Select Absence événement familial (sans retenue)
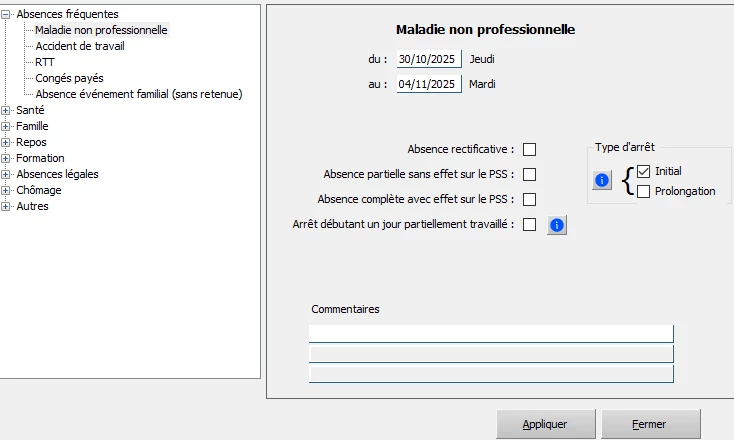The width and height of the screenshot is (734, 440). click(x=139, y=94)
